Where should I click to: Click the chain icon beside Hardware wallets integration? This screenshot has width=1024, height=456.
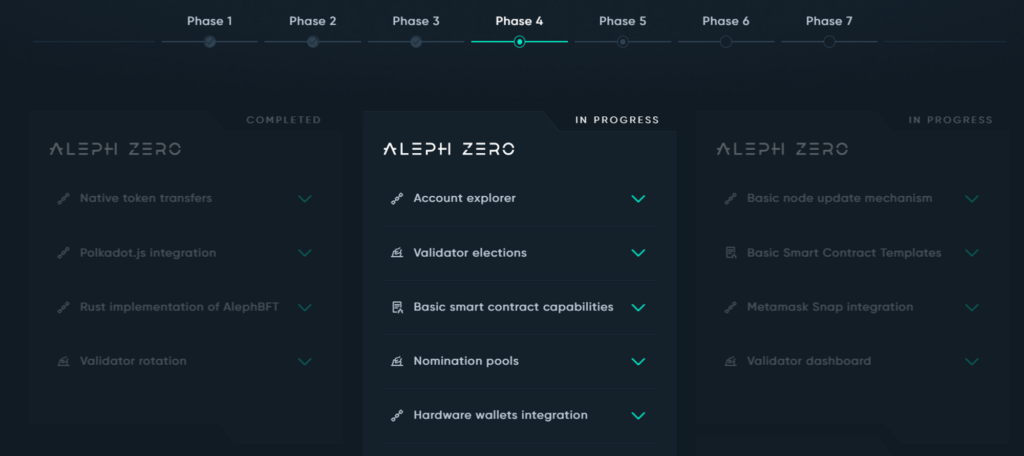tap(396, 415)
